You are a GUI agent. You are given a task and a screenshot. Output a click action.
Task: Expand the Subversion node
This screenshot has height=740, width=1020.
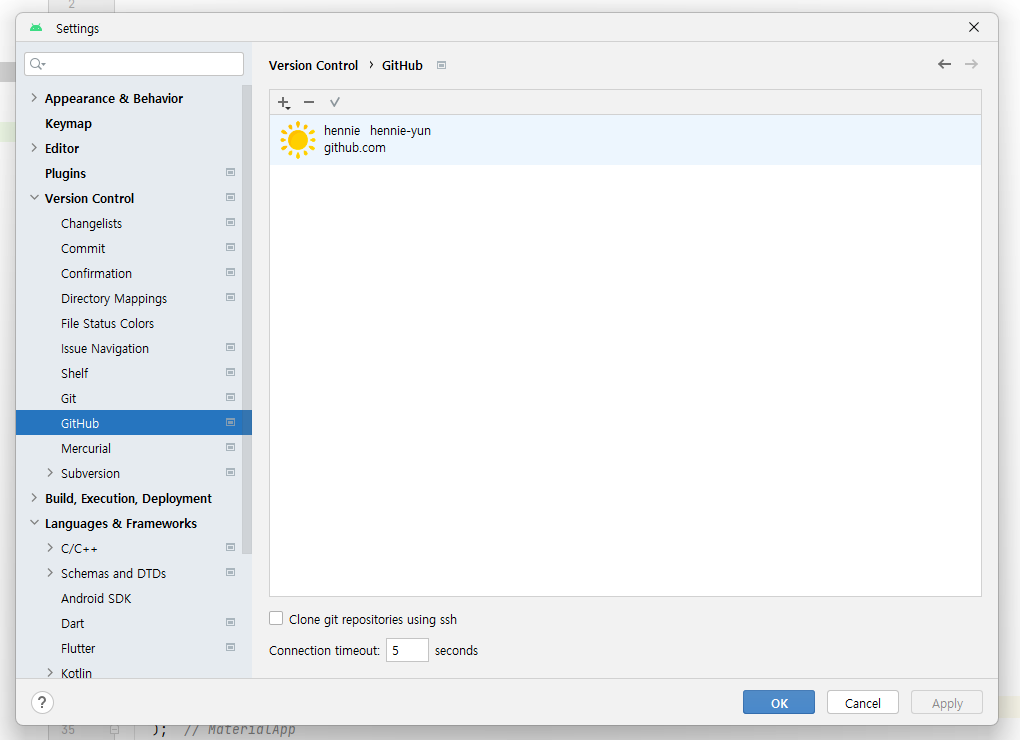pos(50,473)
